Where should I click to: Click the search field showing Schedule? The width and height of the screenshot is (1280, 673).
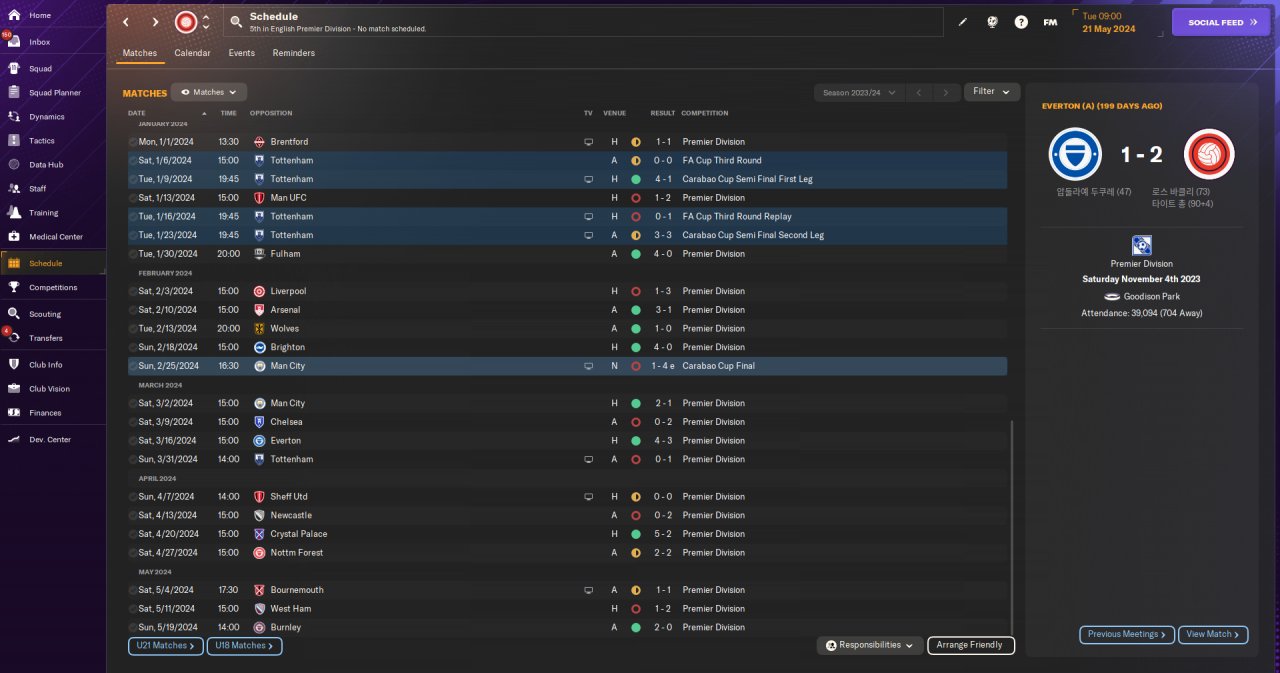pos(583,22)
